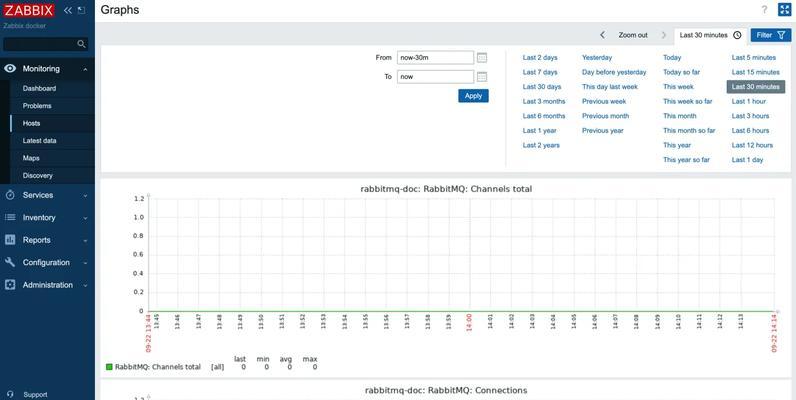Click the Services clock icon

(x=10, y=195)
